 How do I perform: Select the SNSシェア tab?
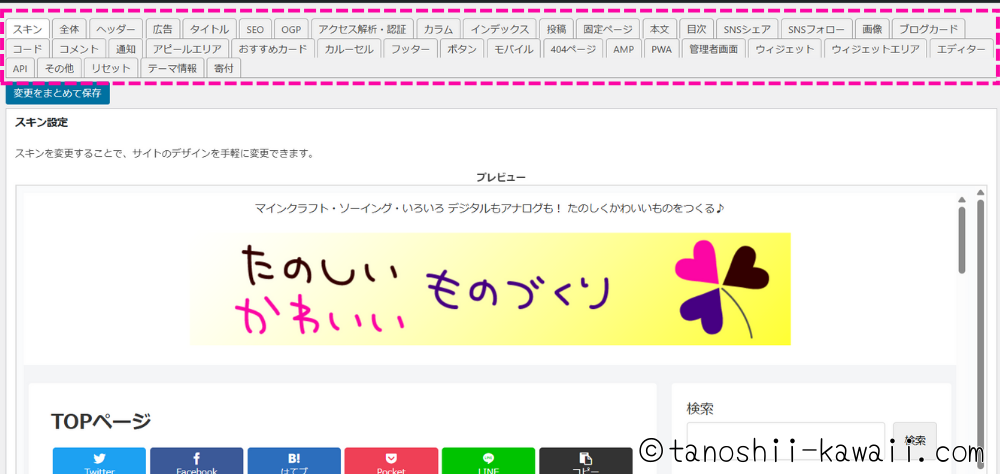pos(747,29)
